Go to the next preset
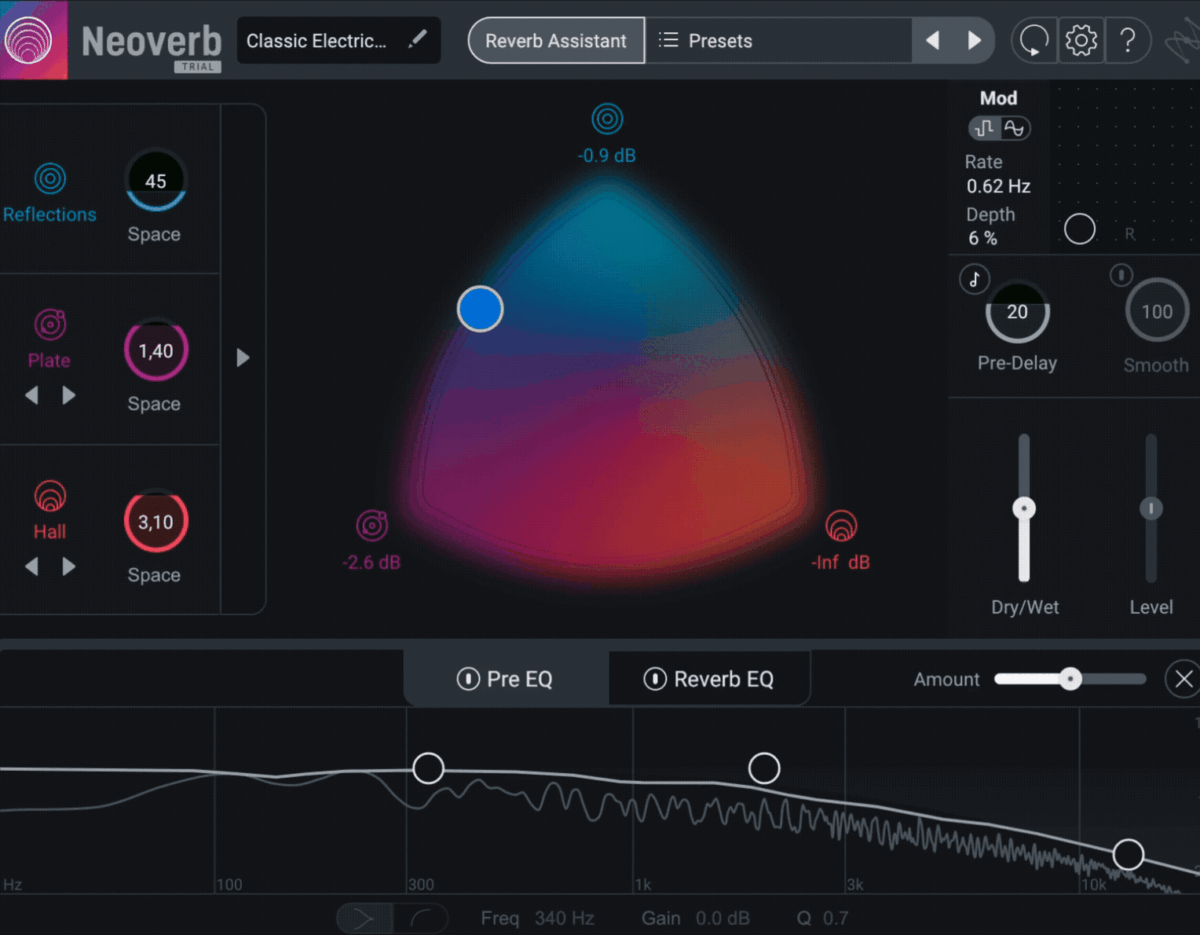1200x935 pixels. [x=974, y=41]
